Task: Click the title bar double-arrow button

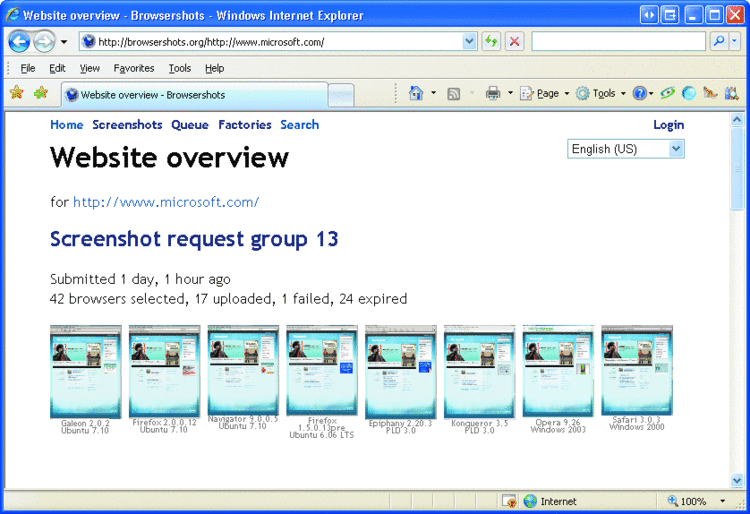Action: (x=649, y=15)
